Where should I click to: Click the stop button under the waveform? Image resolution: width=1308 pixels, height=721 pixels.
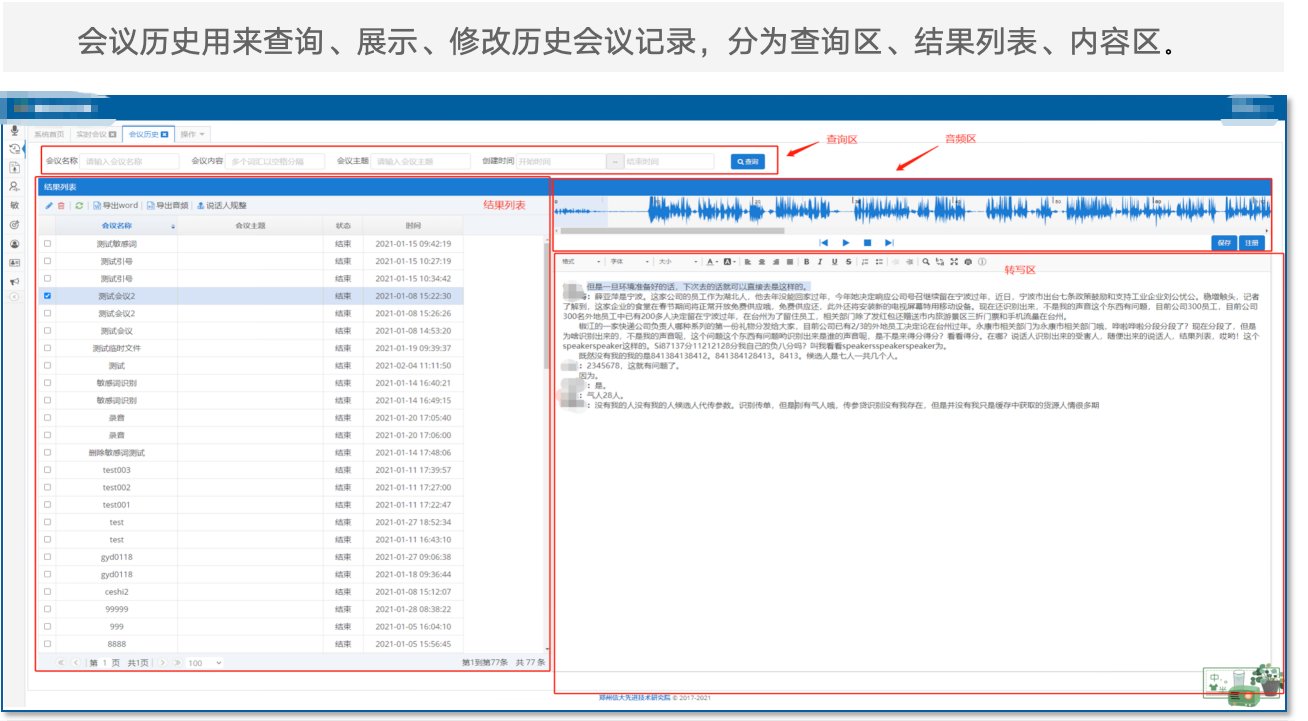(867, 243)
